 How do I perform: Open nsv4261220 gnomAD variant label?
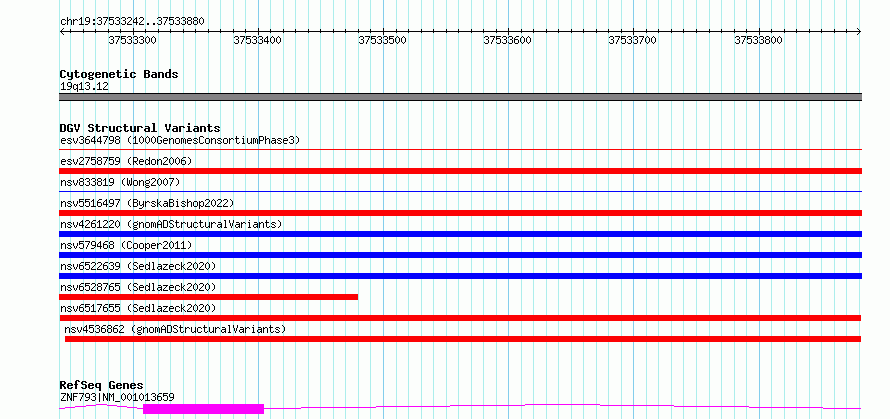tap(171, 224)
